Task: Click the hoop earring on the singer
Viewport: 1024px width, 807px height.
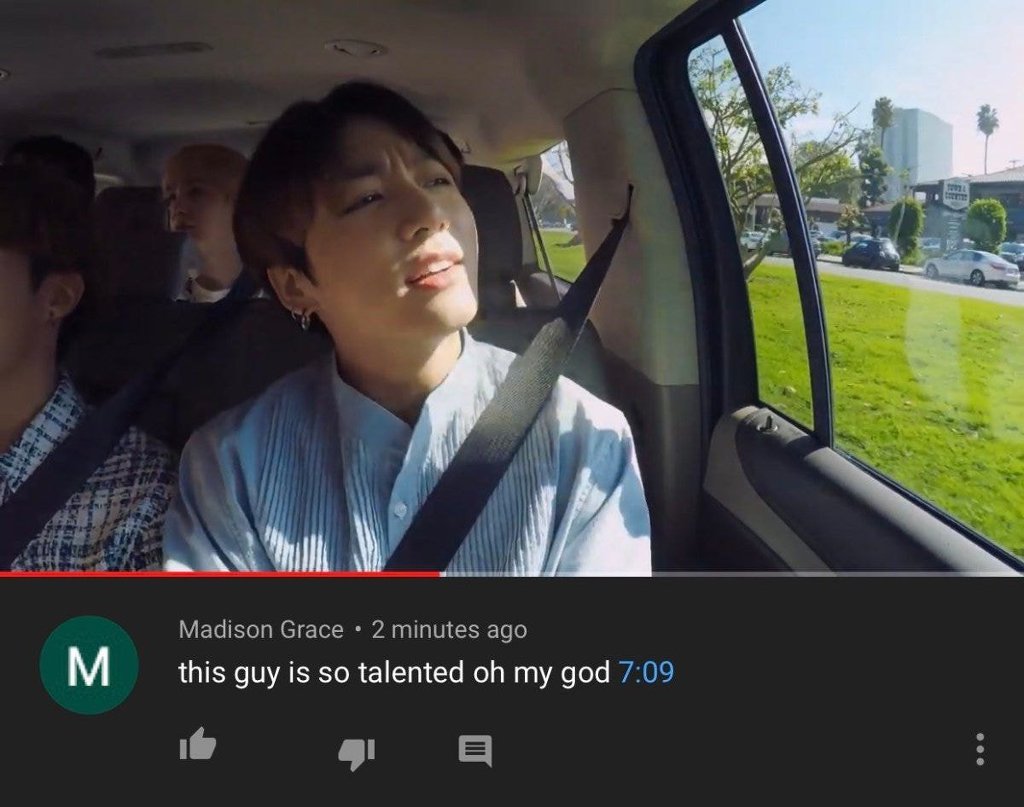Action: [301, 319]
